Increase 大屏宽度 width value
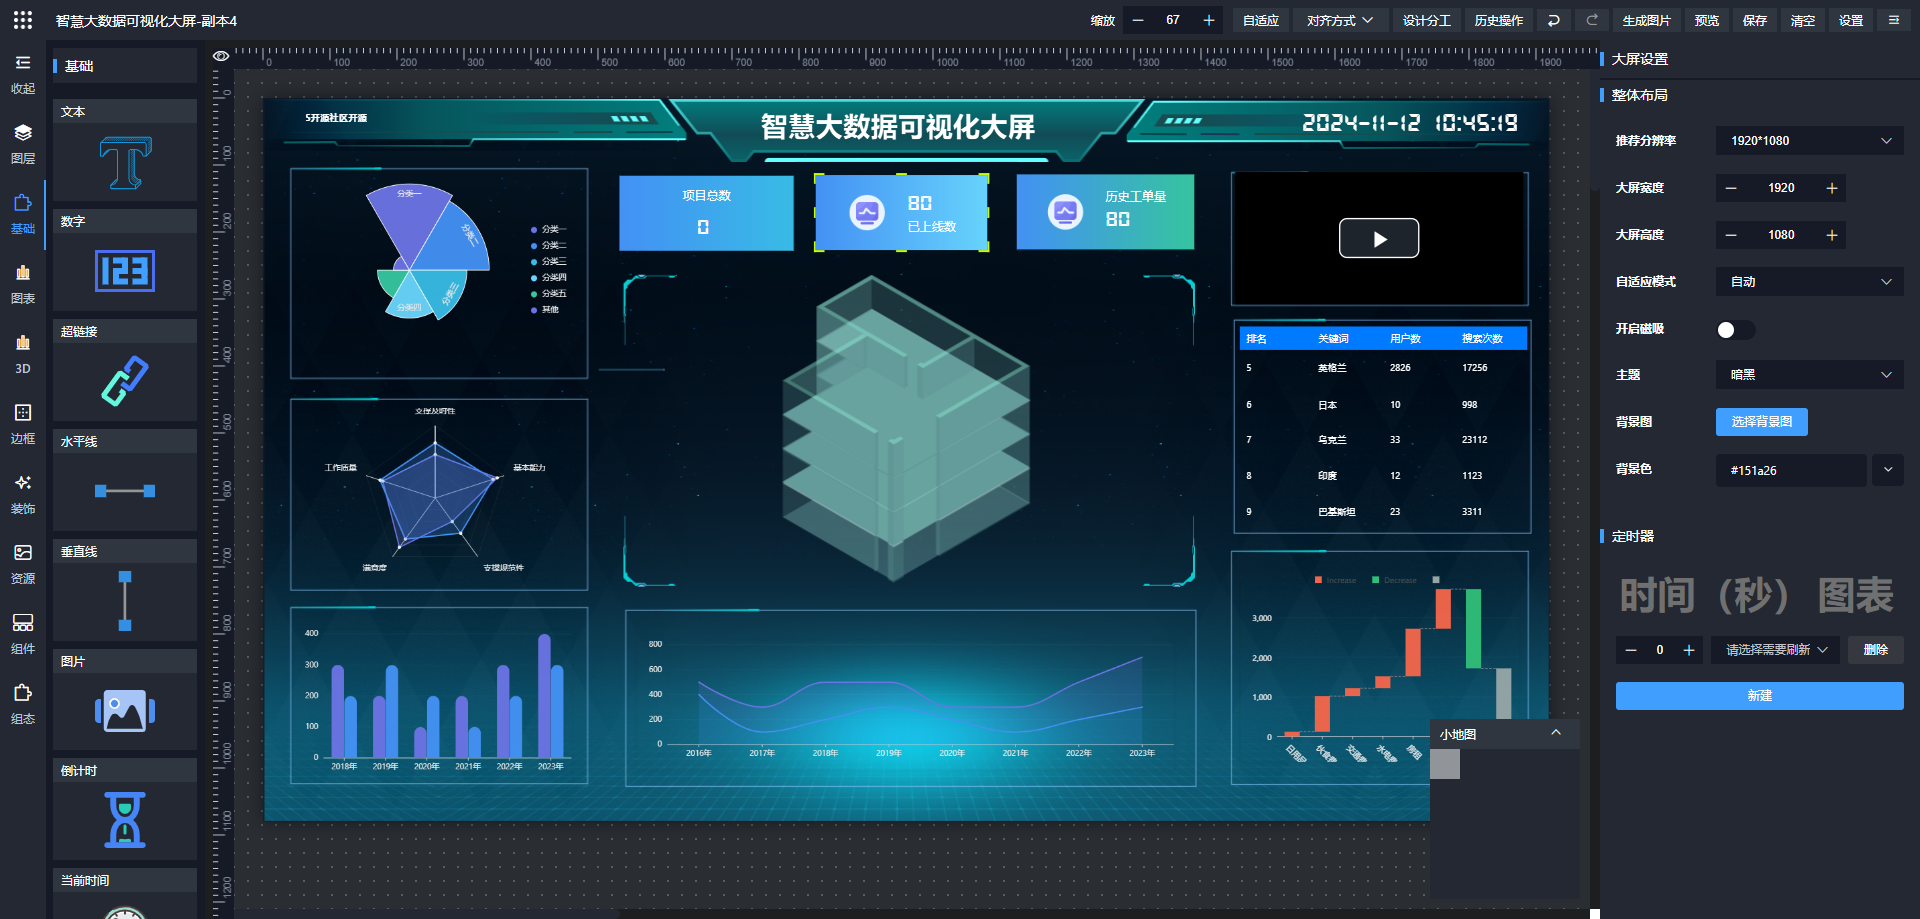This screenshot has width=1920, height=919. point(1832,188)
